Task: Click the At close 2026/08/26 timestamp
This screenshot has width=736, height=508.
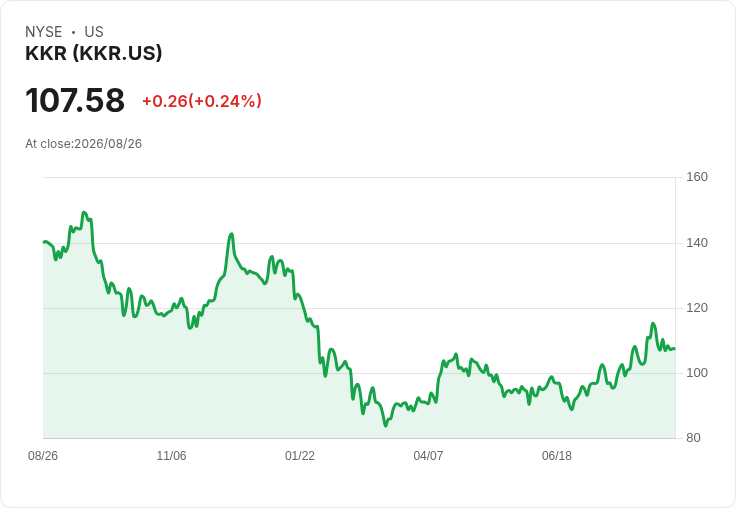Action: pyautogui.click(x=84, y=144)
